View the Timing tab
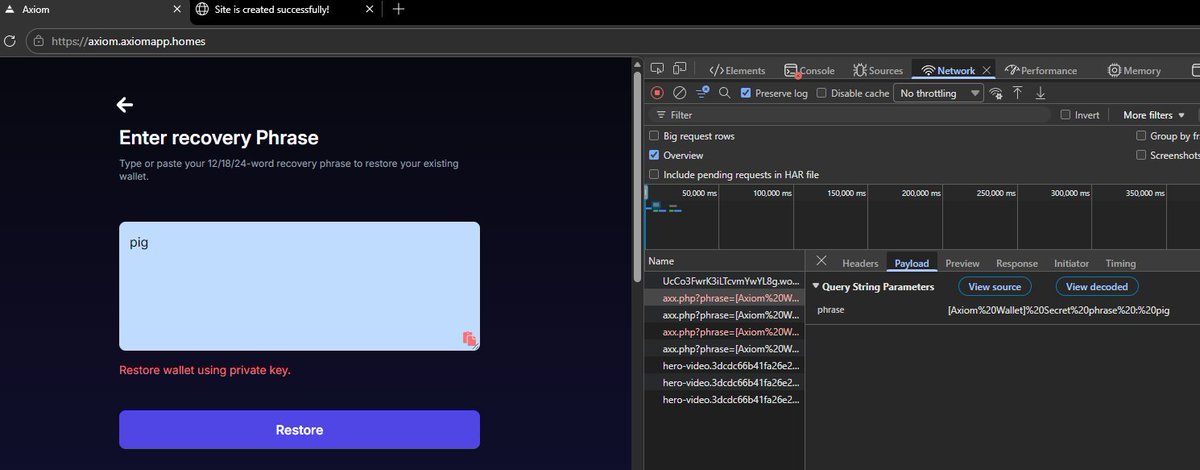The height and width of the screenshot is (470, 1200). pyautogui.click(x=1120, y=263)
